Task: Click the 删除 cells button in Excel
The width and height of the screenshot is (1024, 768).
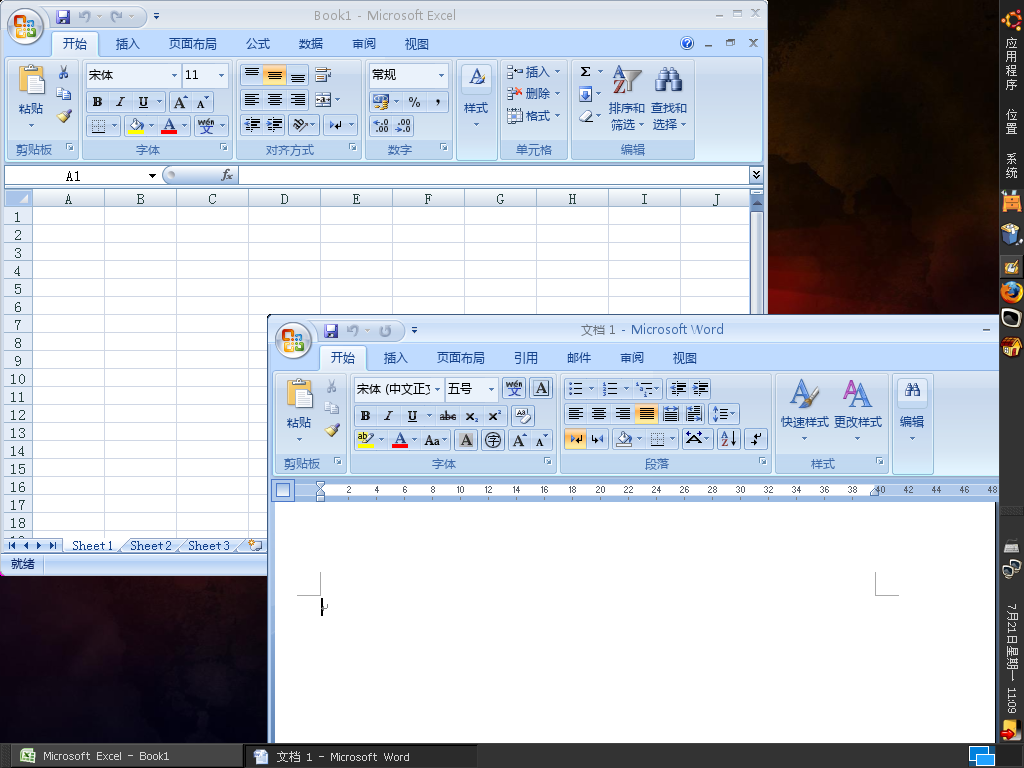Action: click(x=534, y=93)
